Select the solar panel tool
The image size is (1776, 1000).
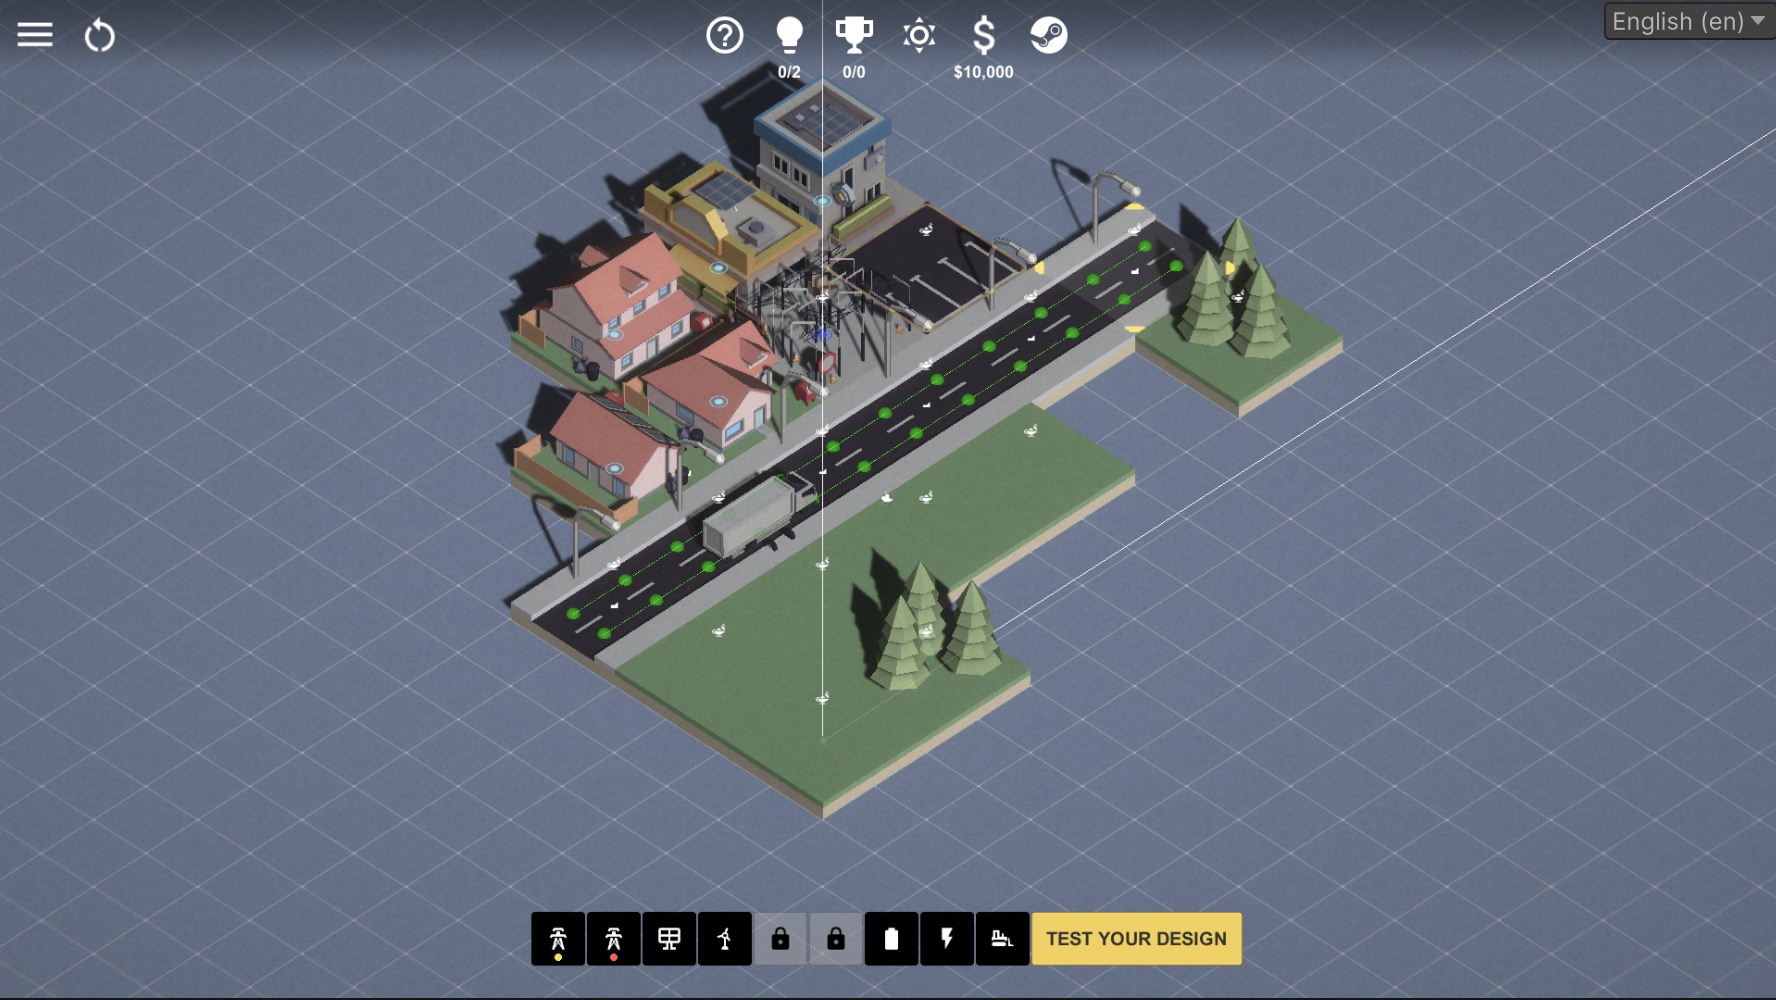[669, 939]
